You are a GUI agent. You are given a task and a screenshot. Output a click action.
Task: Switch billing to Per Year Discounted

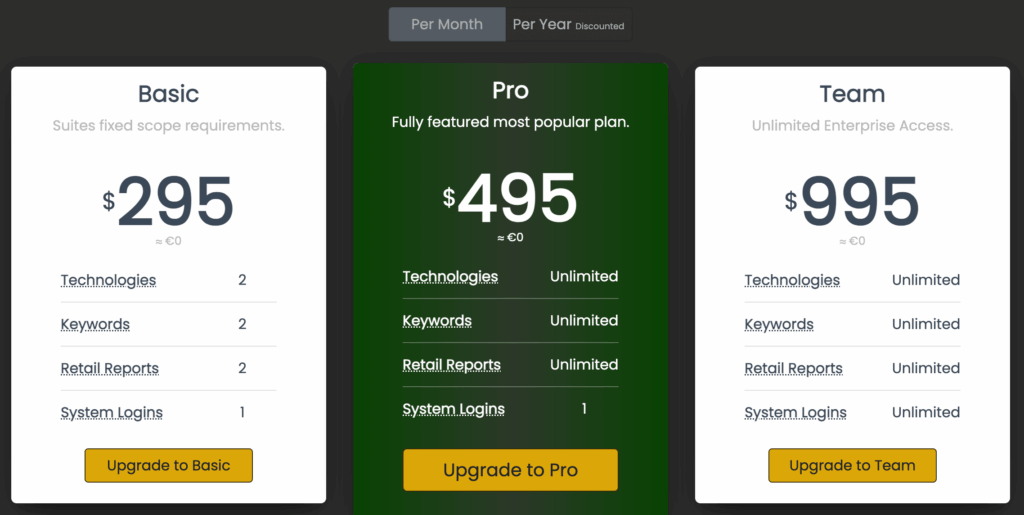pyautogui.click(x=568, y=24)
